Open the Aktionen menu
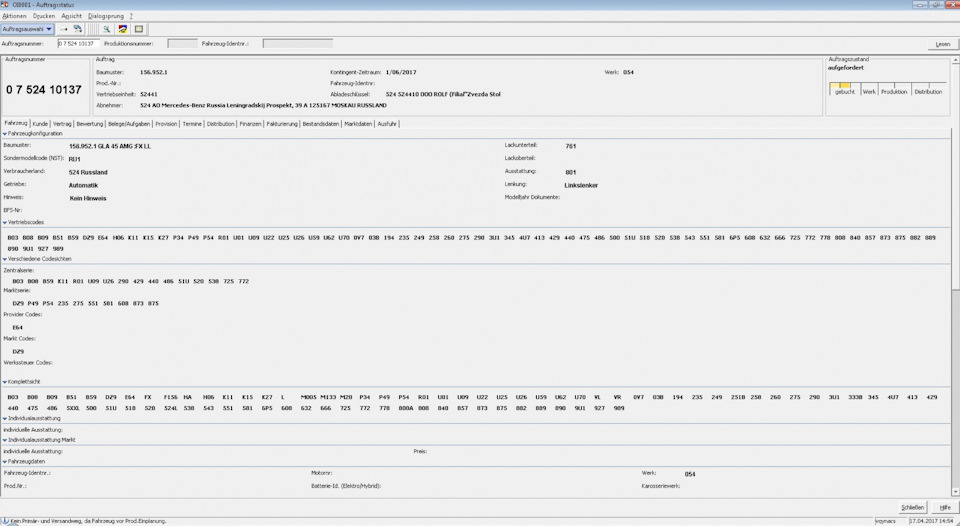Image resolution: width=960 pixels, height=526 pixels. pos(15,16)
